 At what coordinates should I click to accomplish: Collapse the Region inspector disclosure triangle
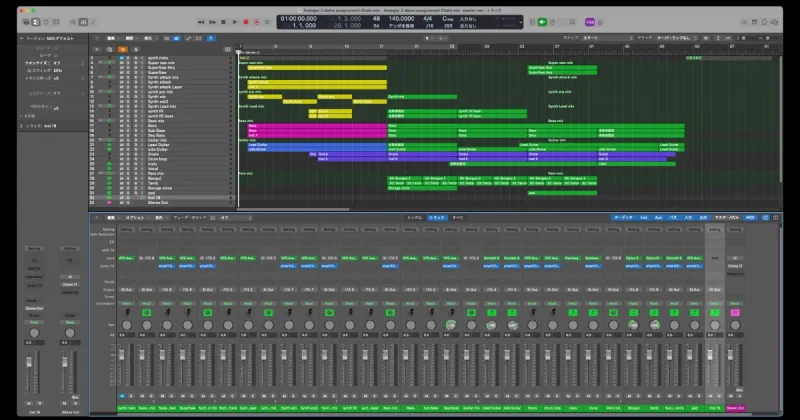[21, 38]
